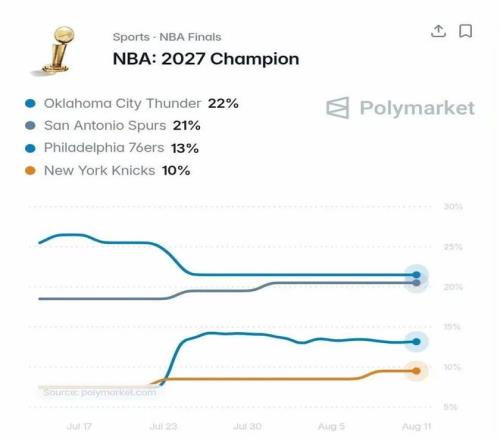The height and width of the screenshot is (440, 500).
Task: Click the Thunder line endpoint marker
Action: [x=416, y=275]
